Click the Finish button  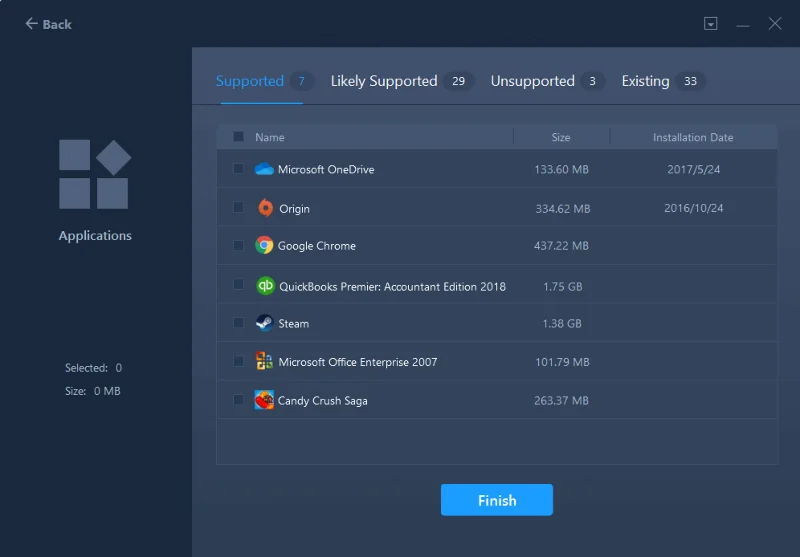(x=496, y=500)
